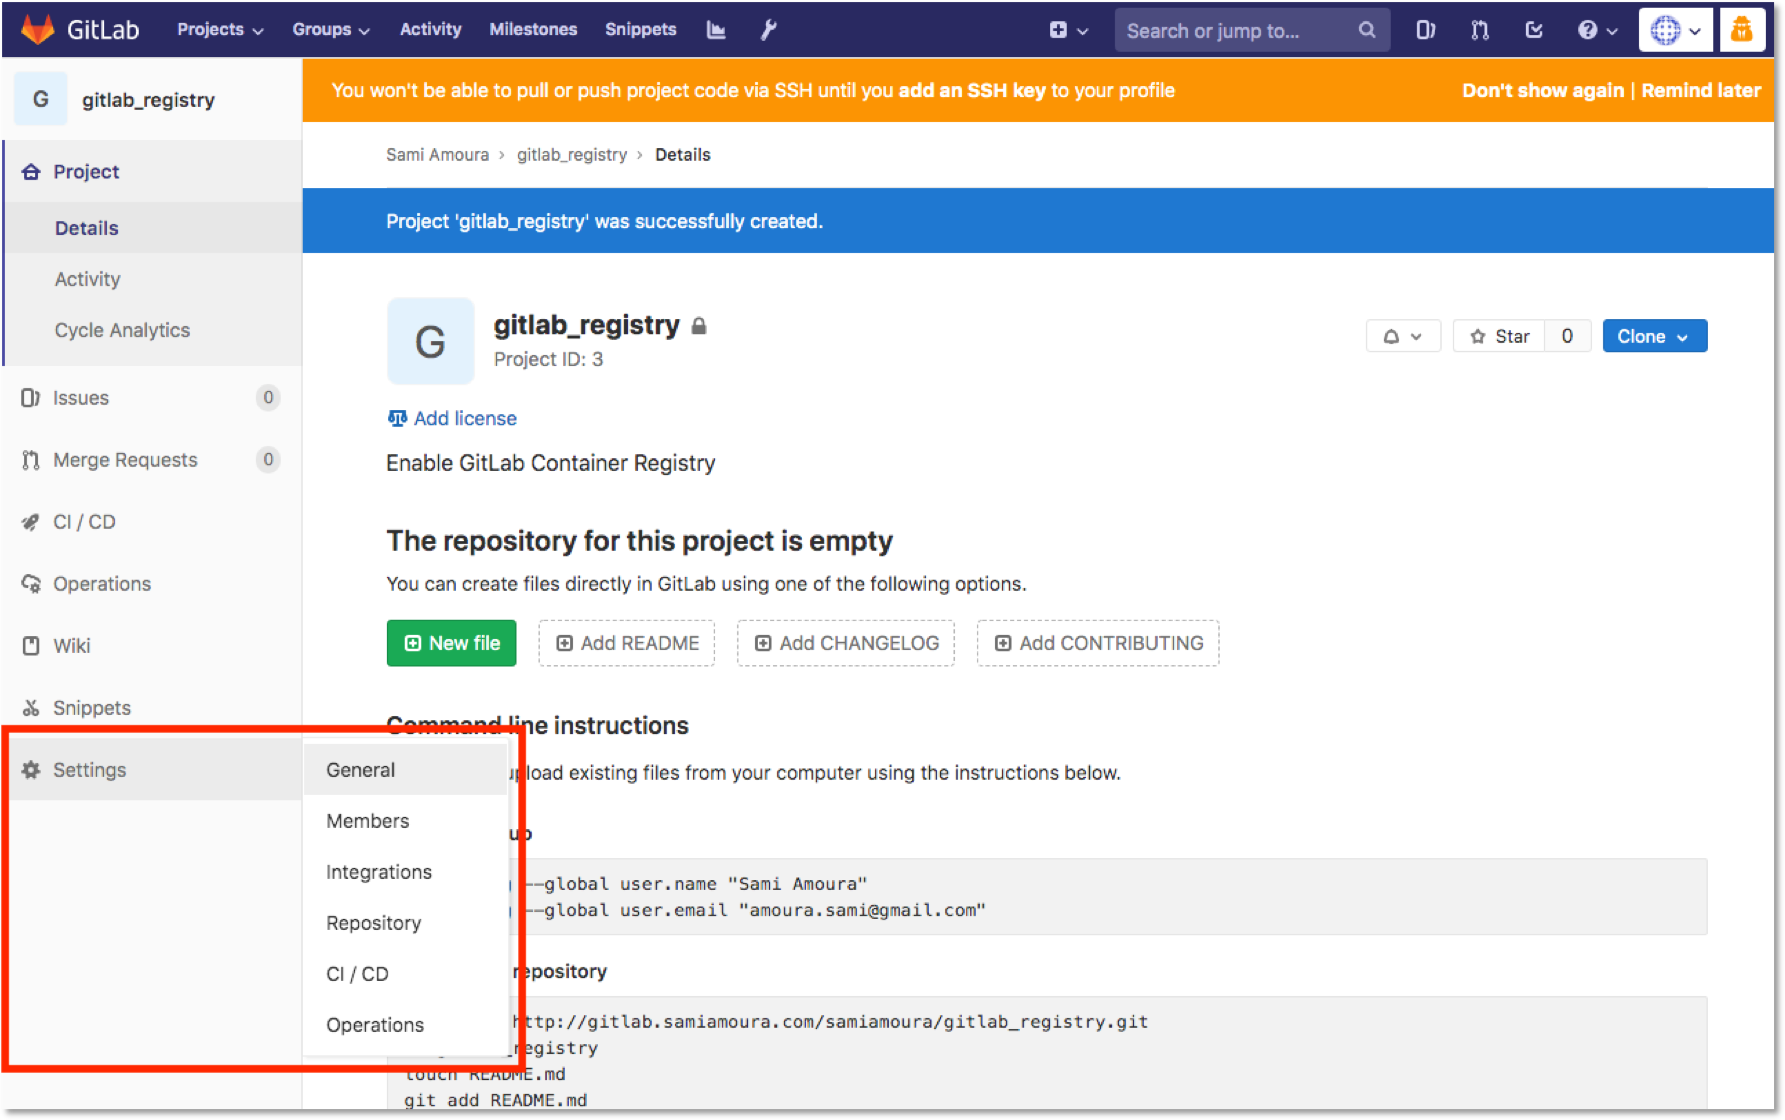Click the merge requests icon in top bar
1785x1120 pixels.
coord(1479,29)
